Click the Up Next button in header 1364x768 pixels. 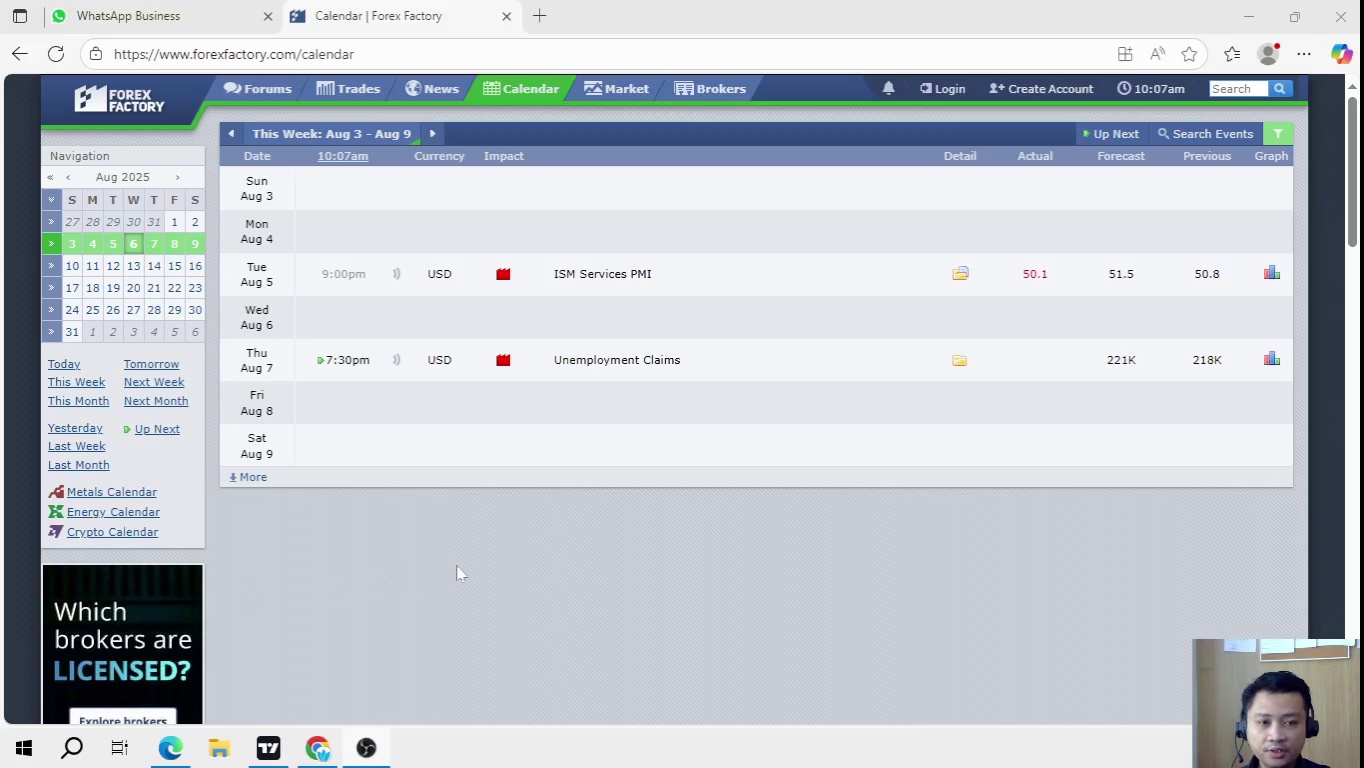1111,134
